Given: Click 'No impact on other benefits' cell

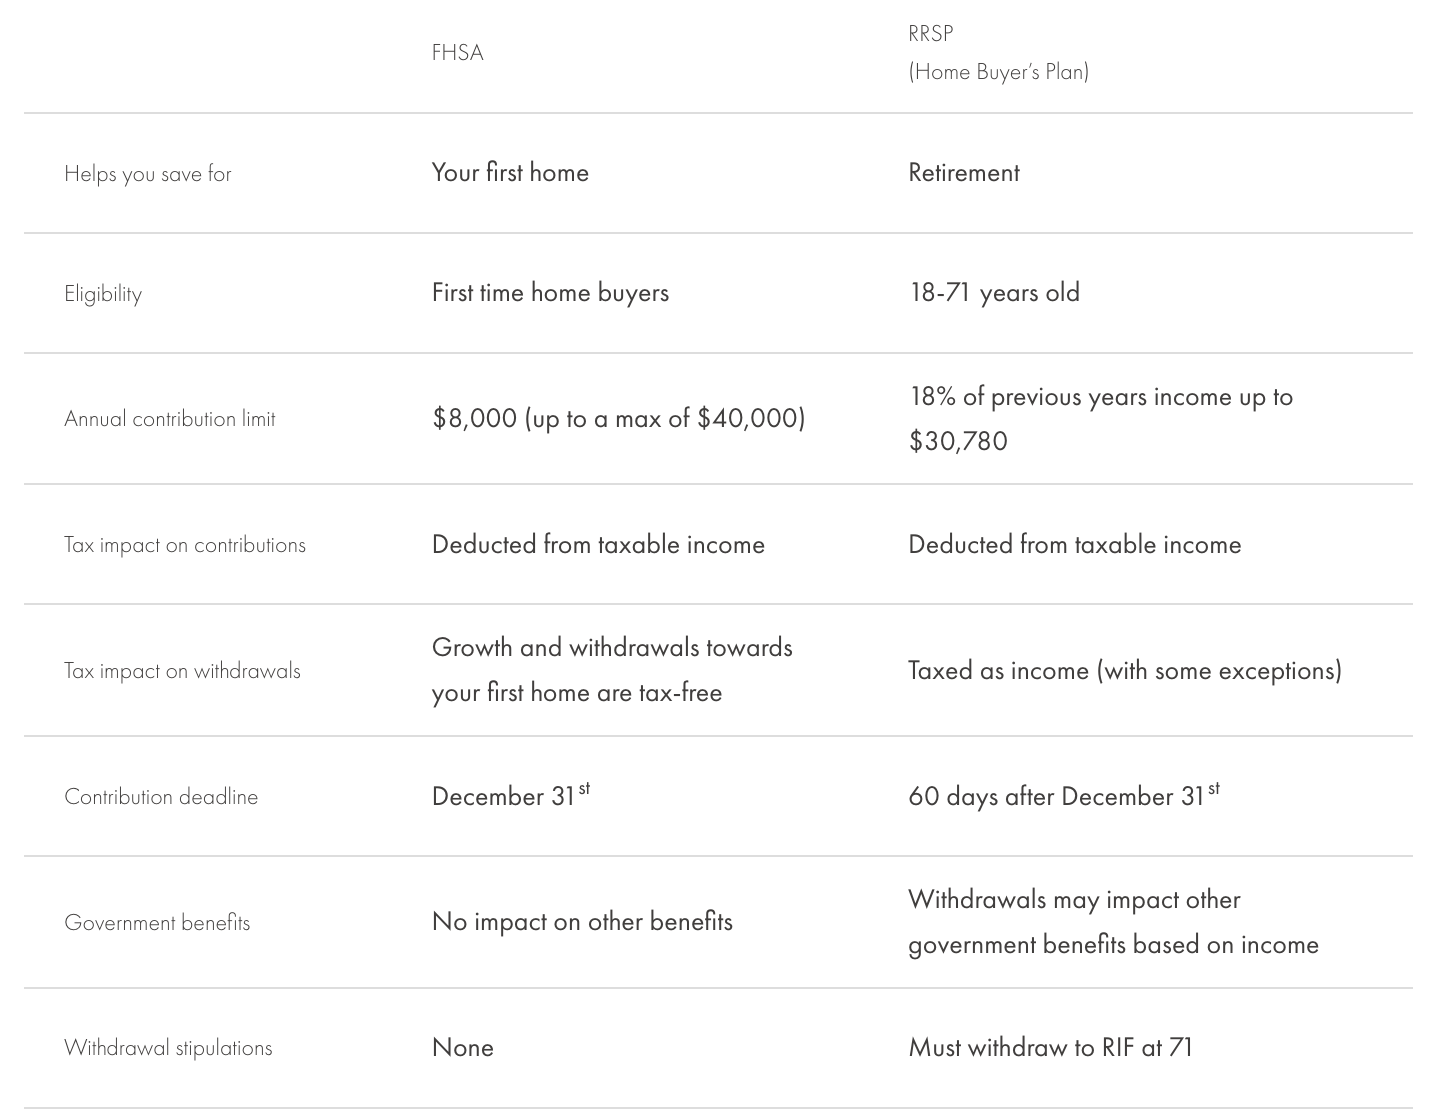Looking at the screenshot, I should [x=582, y=922].
